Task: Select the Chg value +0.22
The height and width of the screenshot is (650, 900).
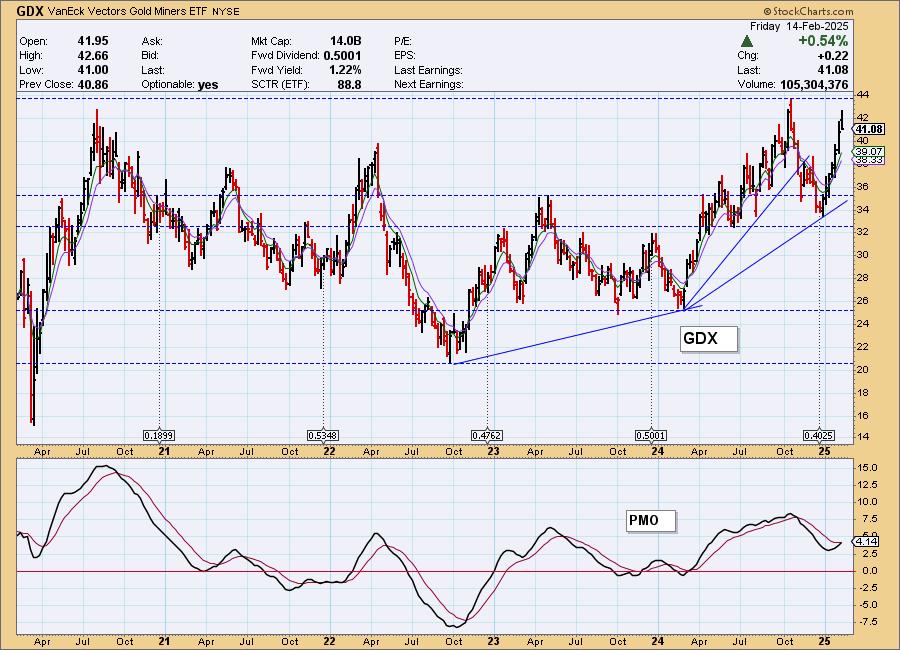Action: (x=833, y=55)
